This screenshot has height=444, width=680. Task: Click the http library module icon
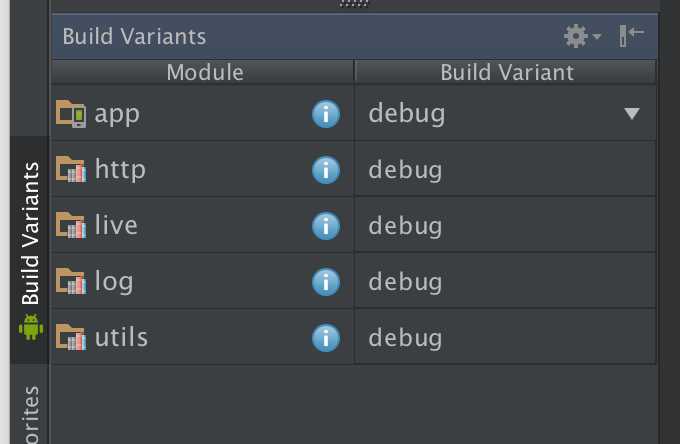(x=71, y=169)
